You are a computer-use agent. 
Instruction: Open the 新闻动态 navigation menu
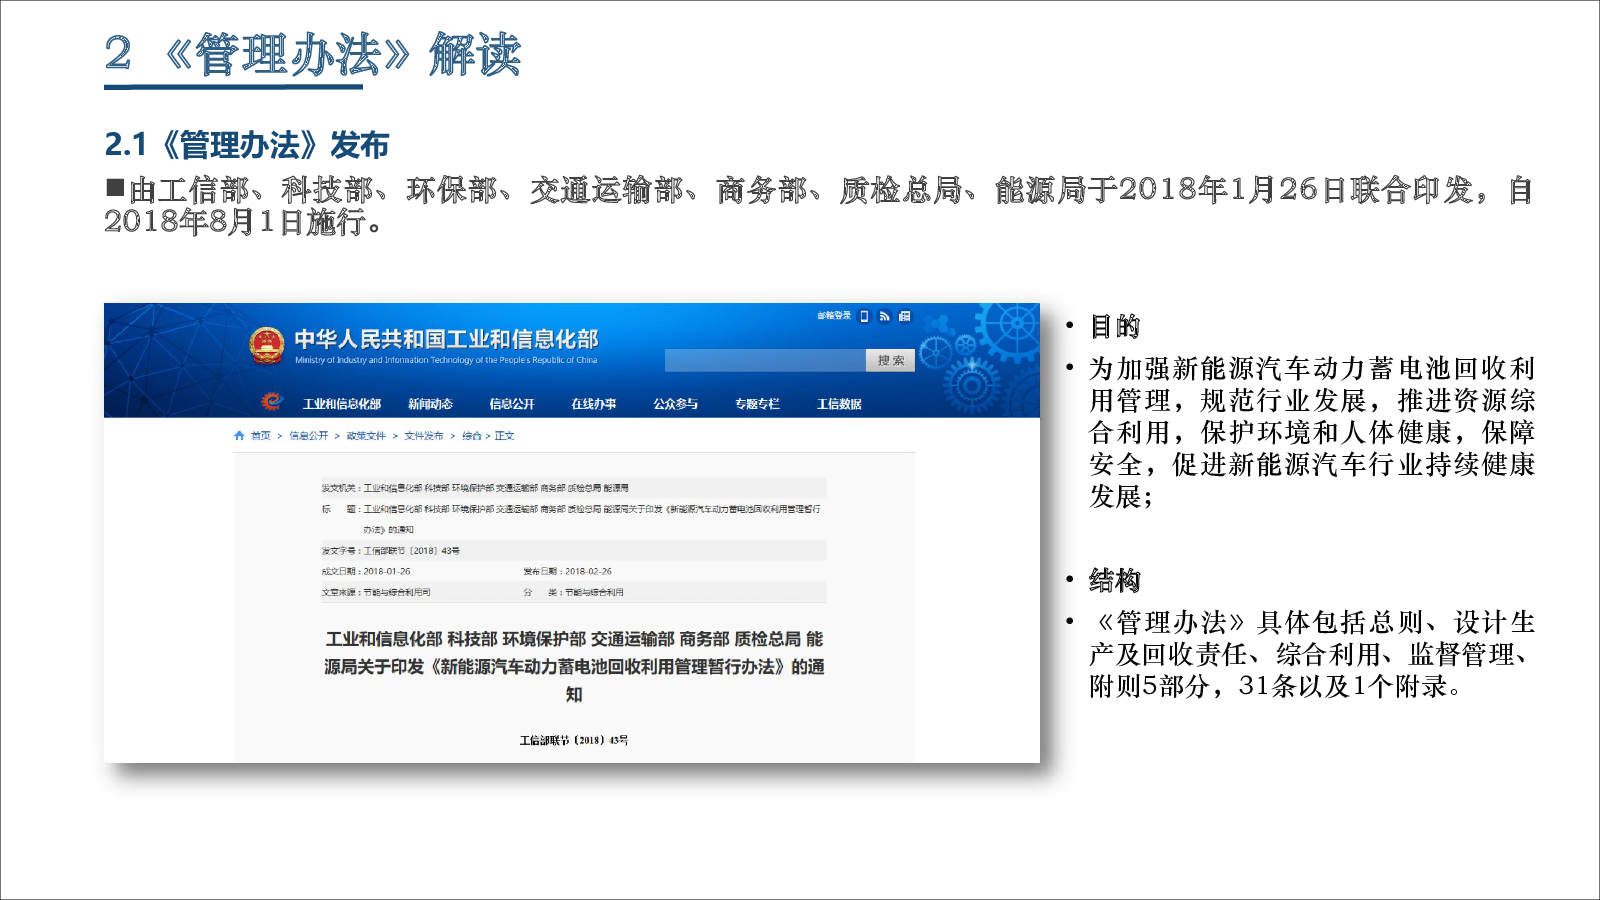pyautogui.click(x=431, y=404)
